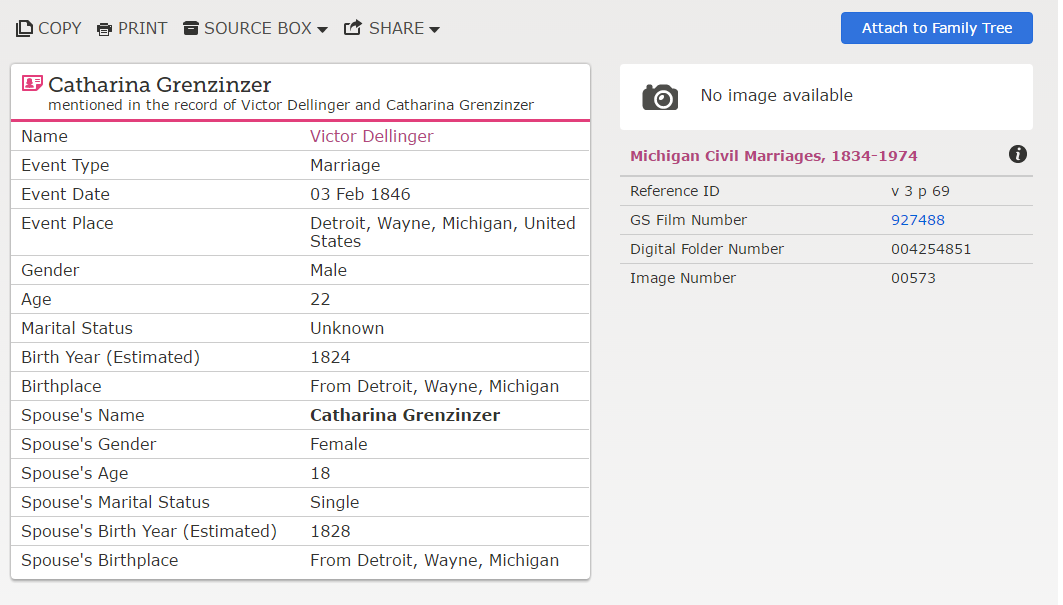Click the person record icon beside Catharina Grenzinzer
1063x605 pixels.
coord(30,81)
